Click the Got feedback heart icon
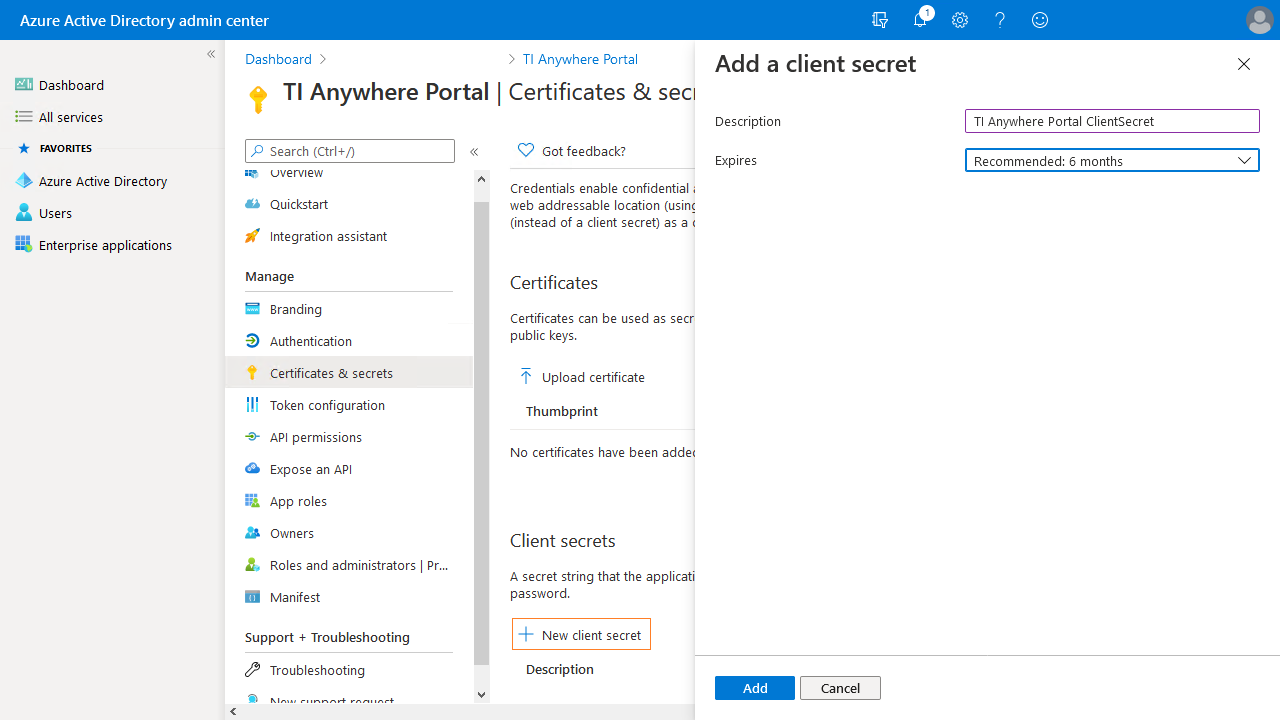This screenshot has width=1280, height=720. tap(526, 150)
